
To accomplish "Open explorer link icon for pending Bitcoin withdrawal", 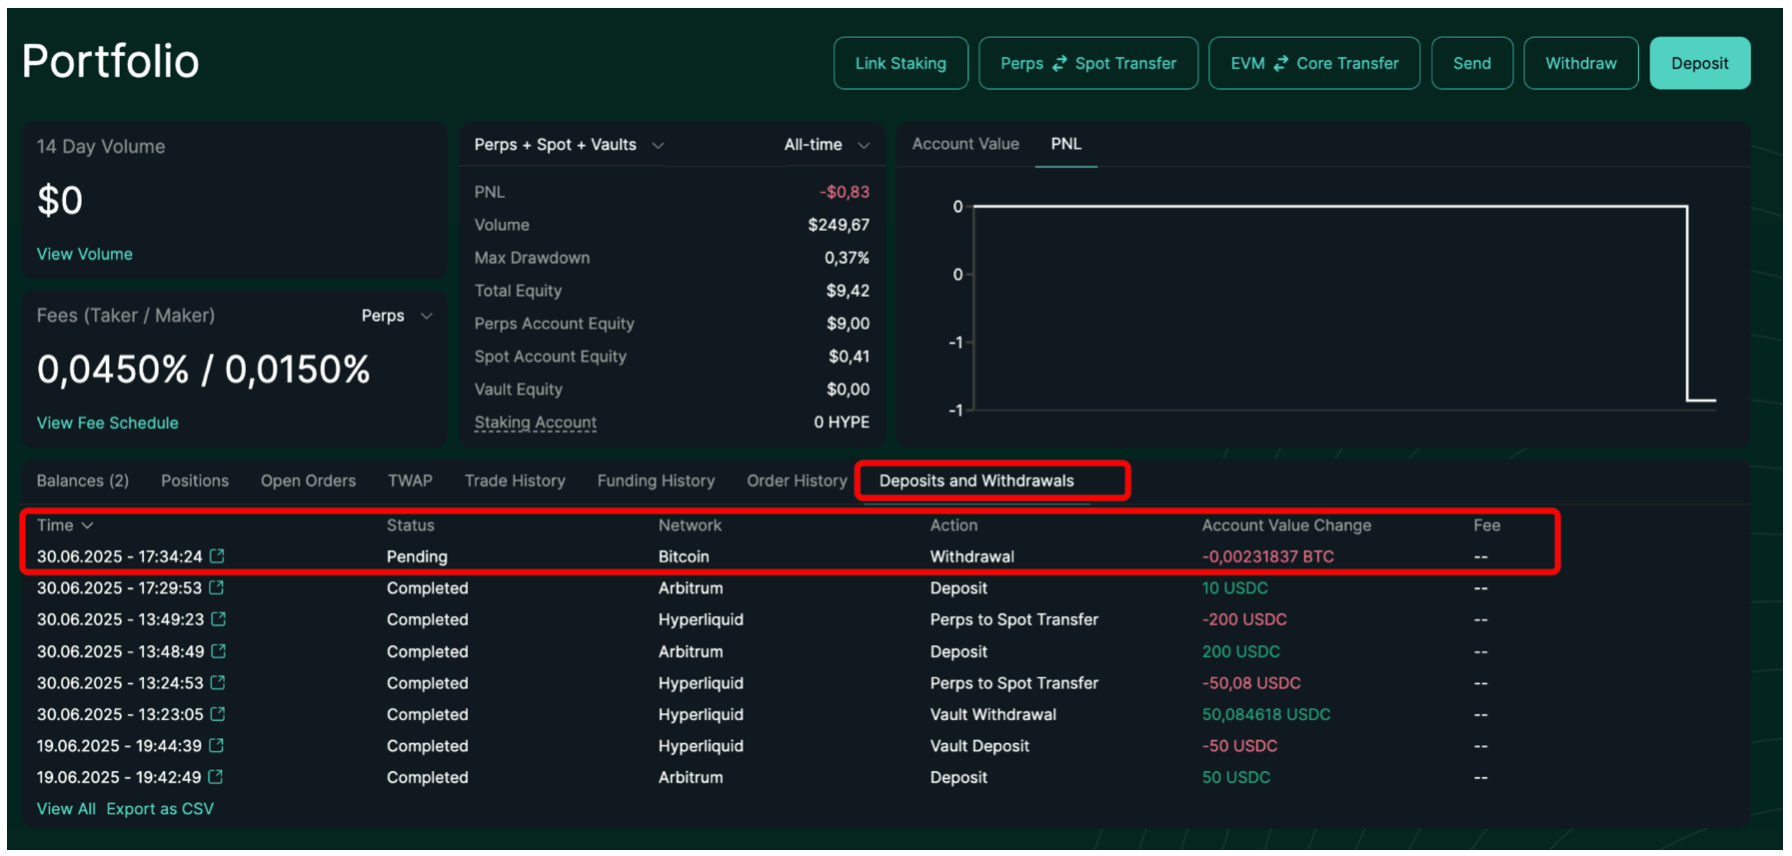I will coord(217,556).
